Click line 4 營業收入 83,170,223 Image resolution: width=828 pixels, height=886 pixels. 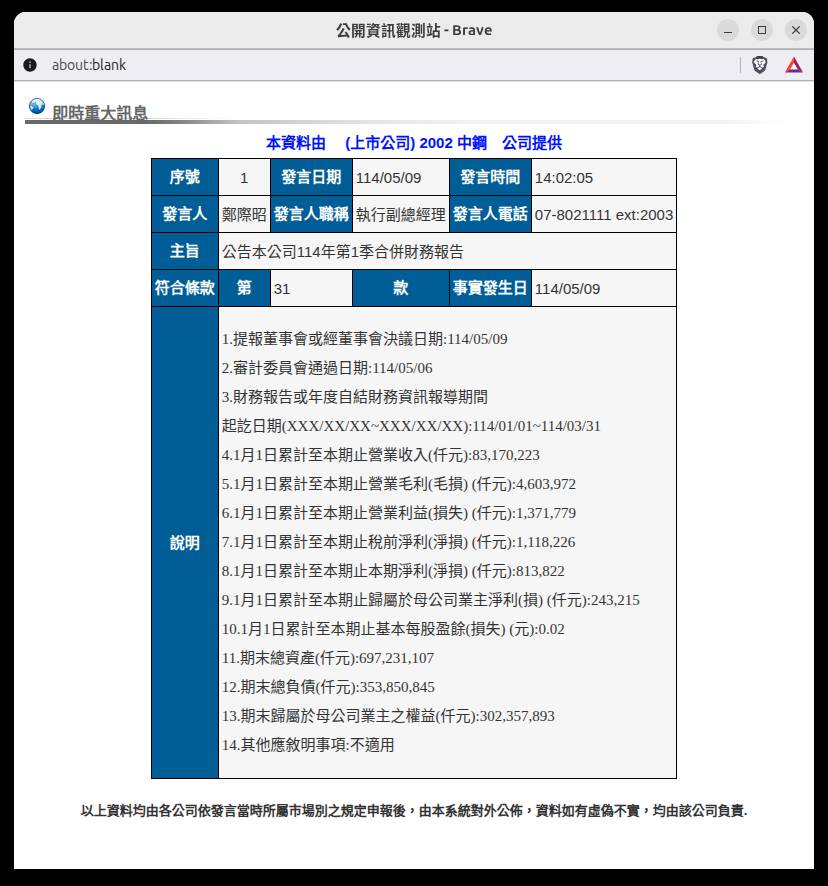(380, 455)
